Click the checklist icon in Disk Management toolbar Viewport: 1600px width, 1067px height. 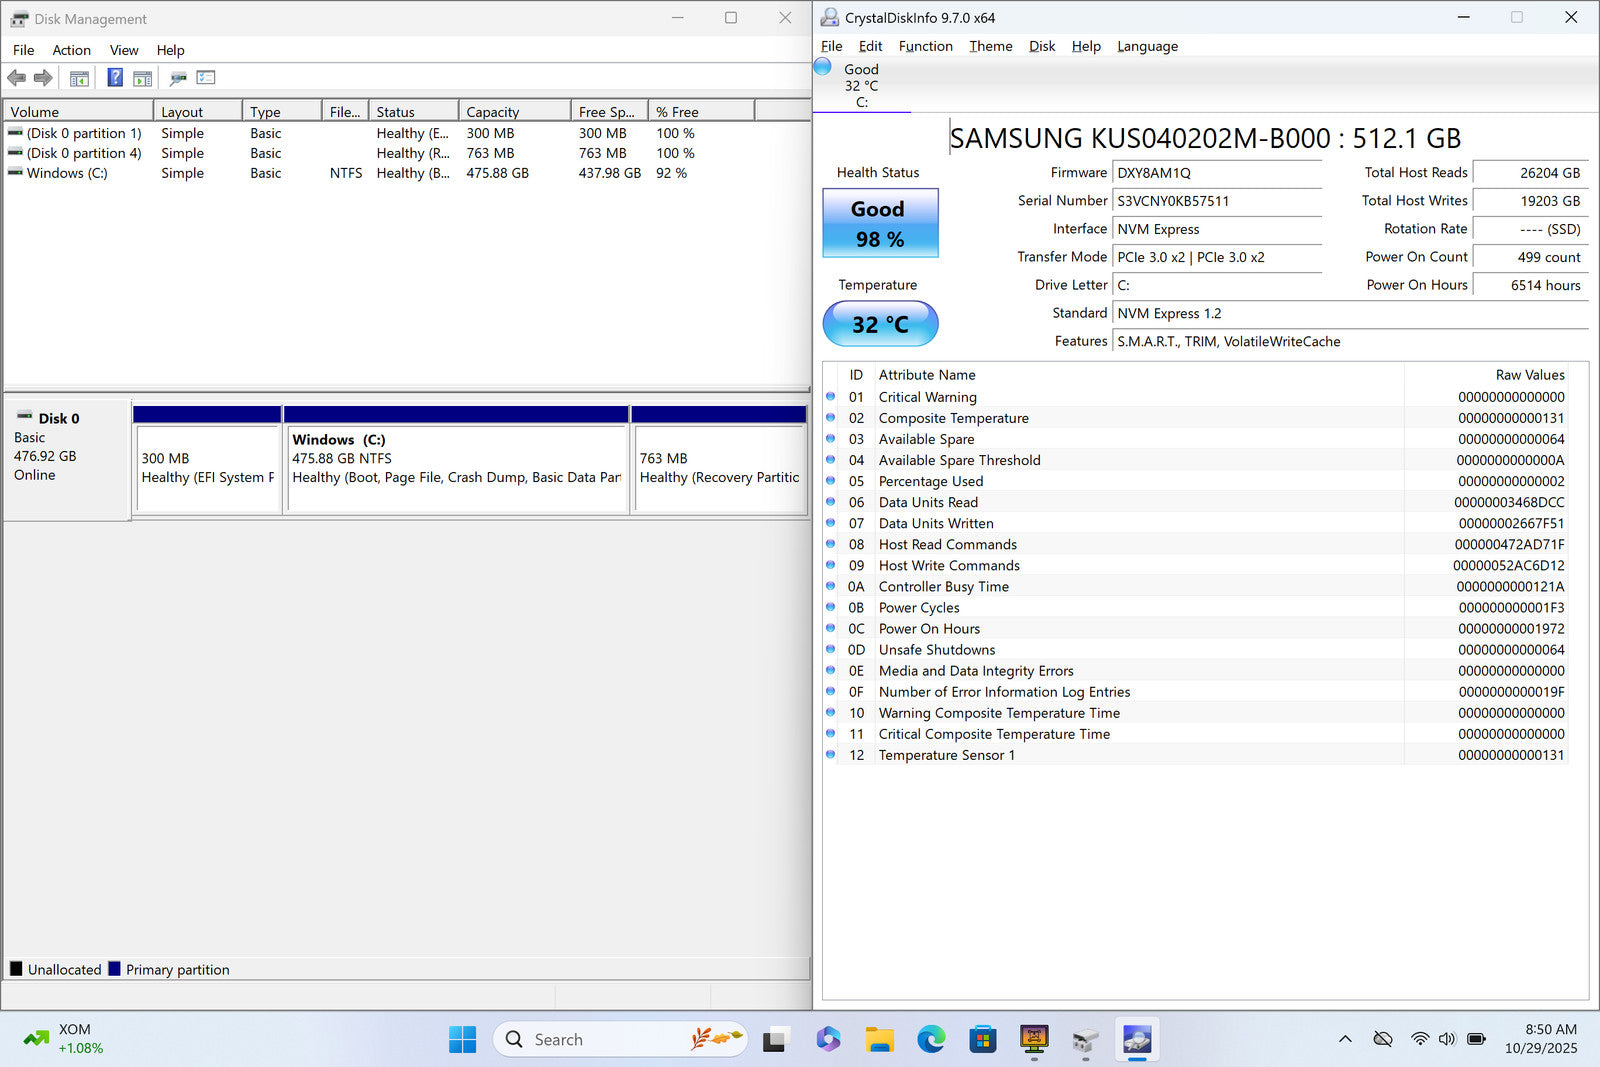click(x=206, y=78)
